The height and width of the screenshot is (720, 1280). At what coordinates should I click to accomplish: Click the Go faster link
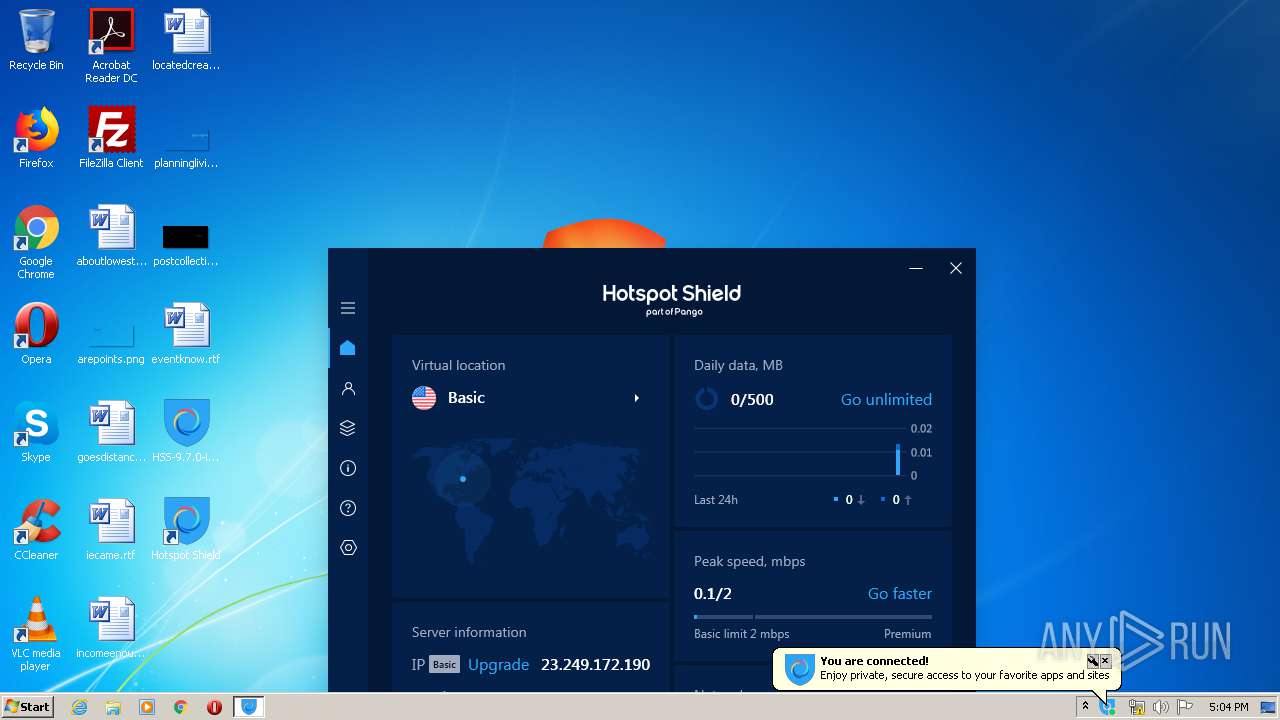pos(899,593)
